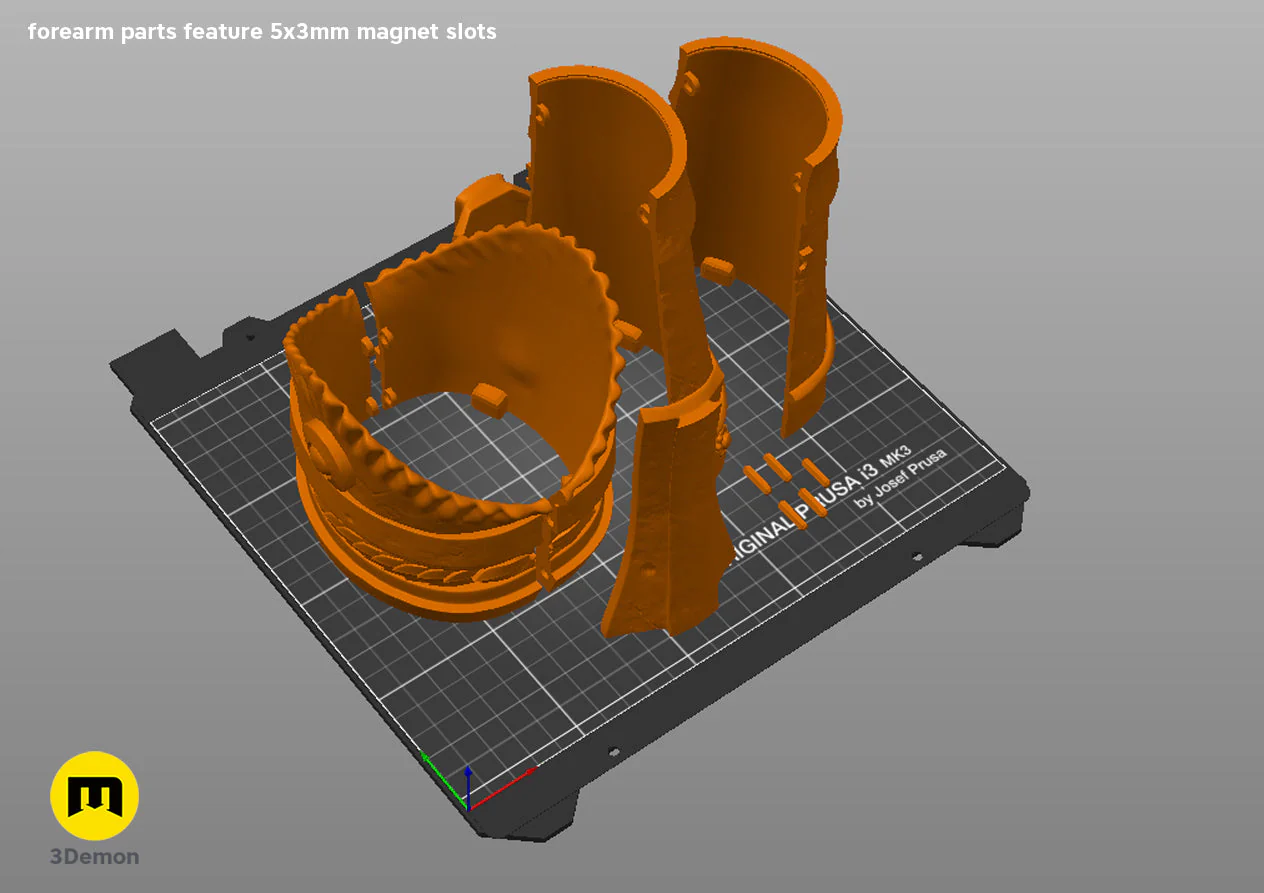Click the yellow 3Demon logo icon
Screen dimensions: 1264x893
tap(94, 796)
